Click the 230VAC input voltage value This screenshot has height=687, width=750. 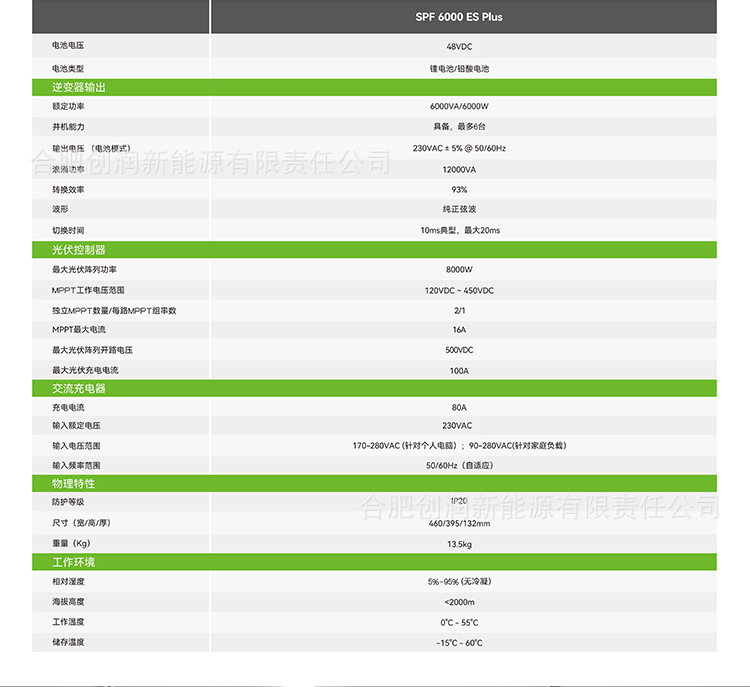pos(457,426)
